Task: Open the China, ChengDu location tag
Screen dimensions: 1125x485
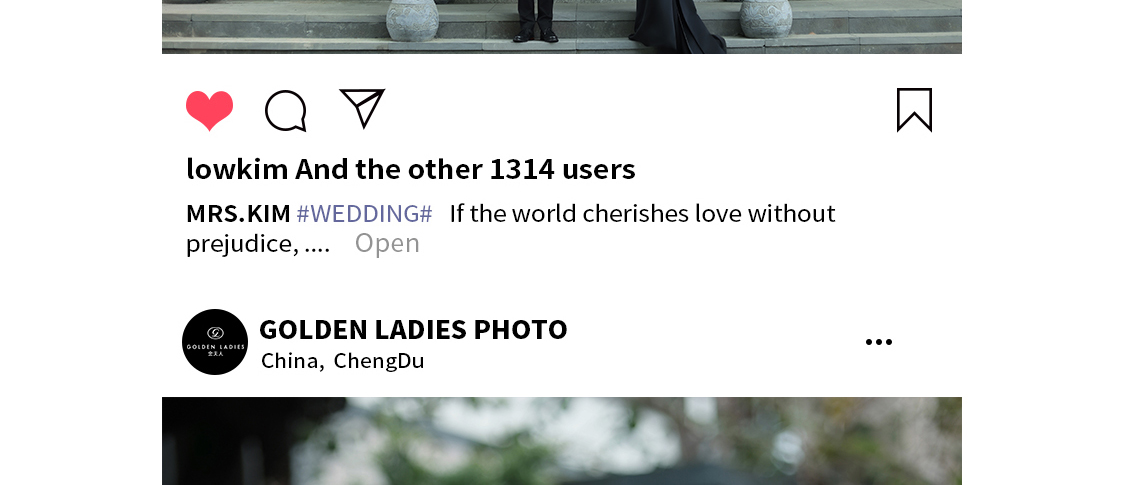Action: [x=343, y=361]
